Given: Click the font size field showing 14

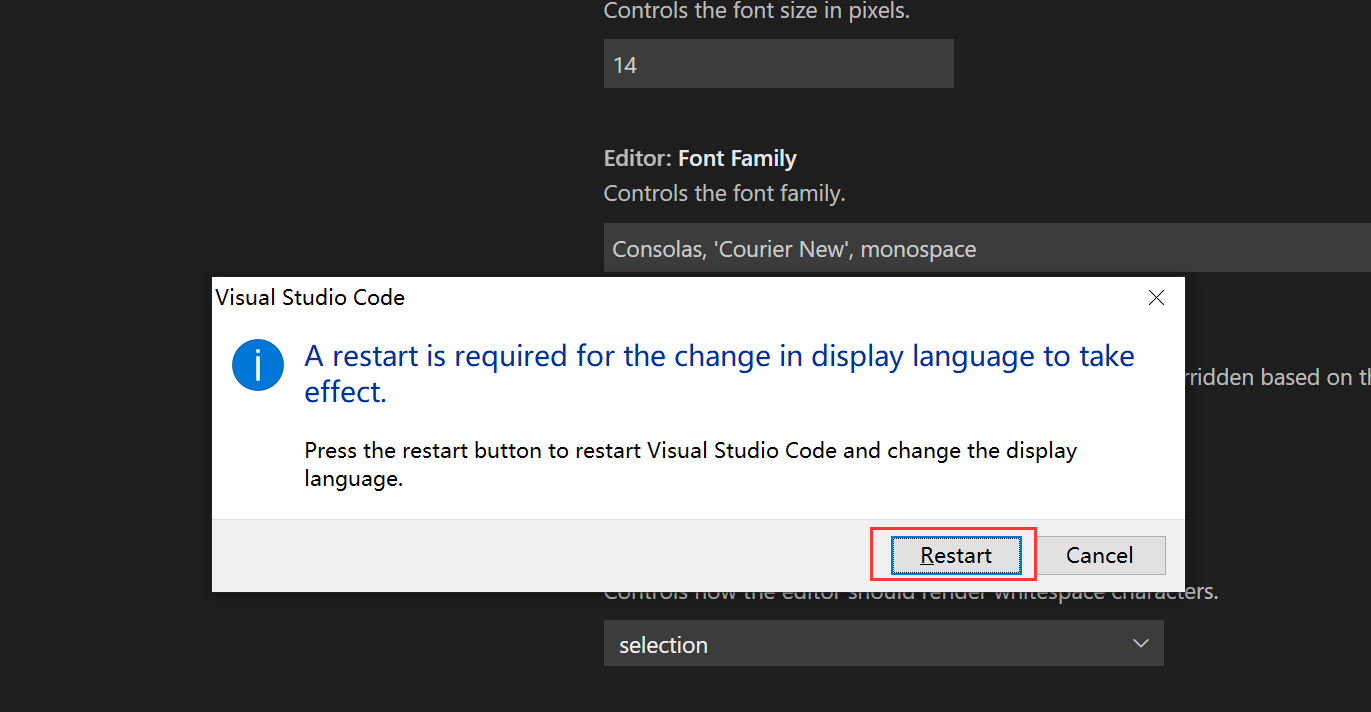Looking at the screenshot, I should [x=778, y=64].
